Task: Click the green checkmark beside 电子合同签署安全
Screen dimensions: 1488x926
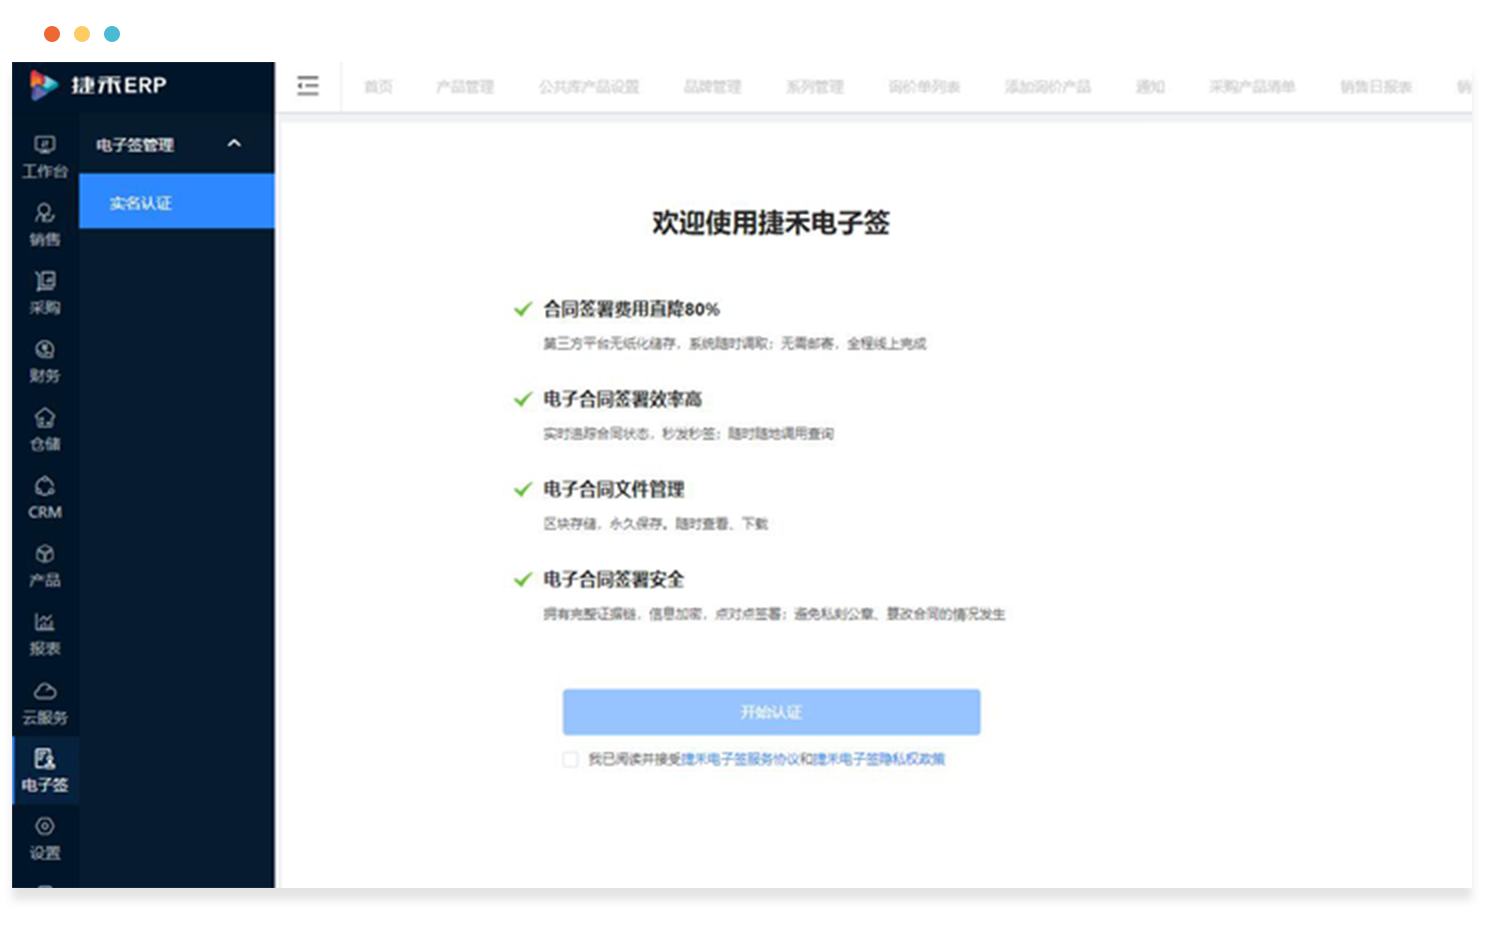Action: point(522,579)
